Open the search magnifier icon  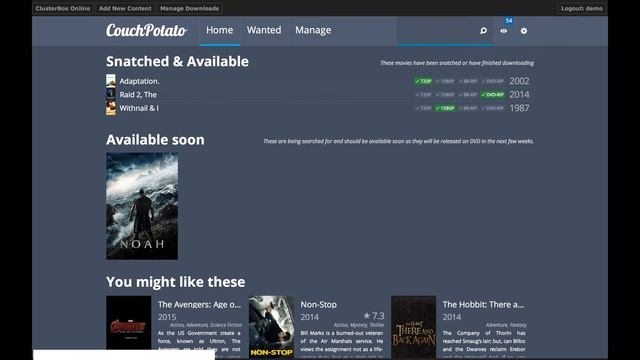483,31
